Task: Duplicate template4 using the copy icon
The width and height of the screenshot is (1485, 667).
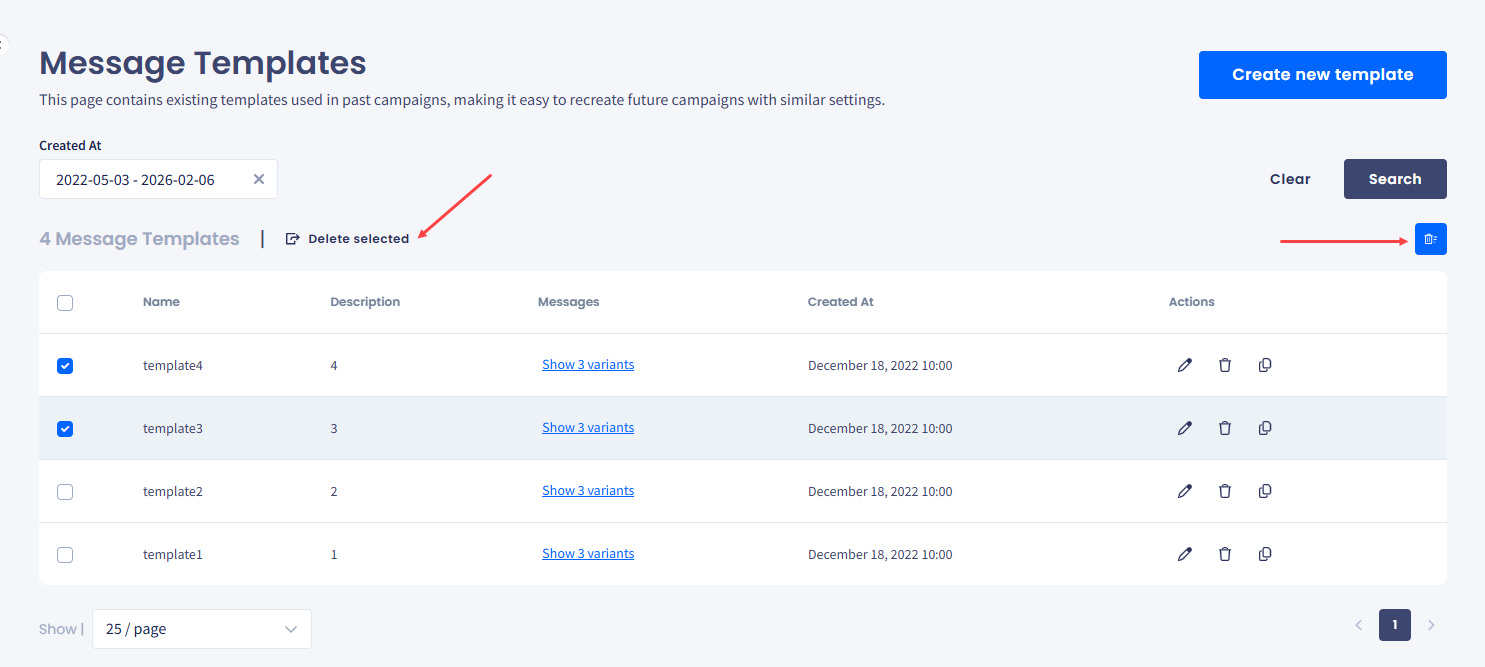Action: click(x=1265, y=365)
